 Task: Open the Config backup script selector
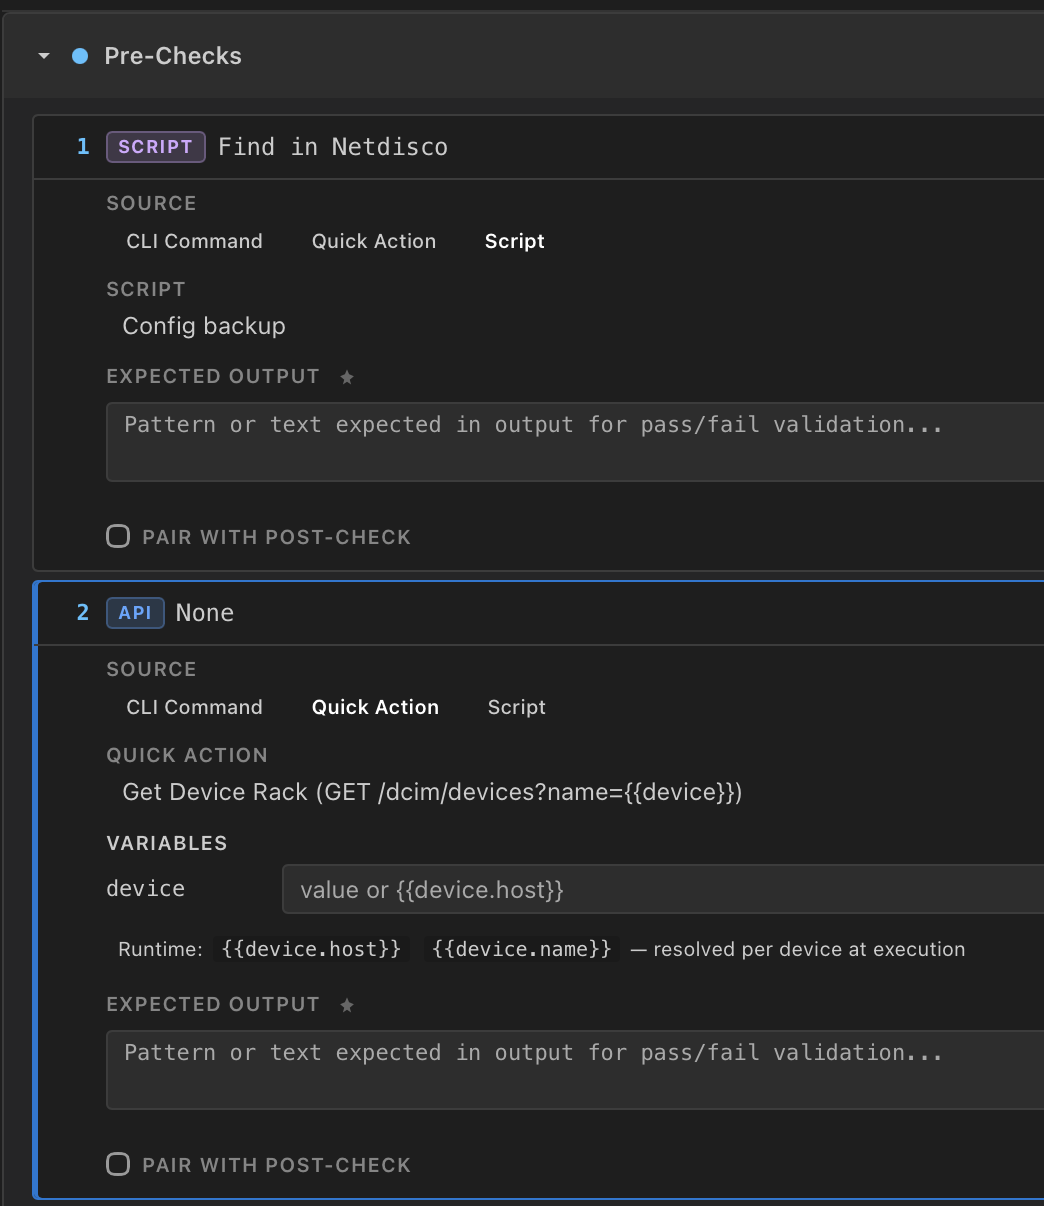tap(204, 326)
